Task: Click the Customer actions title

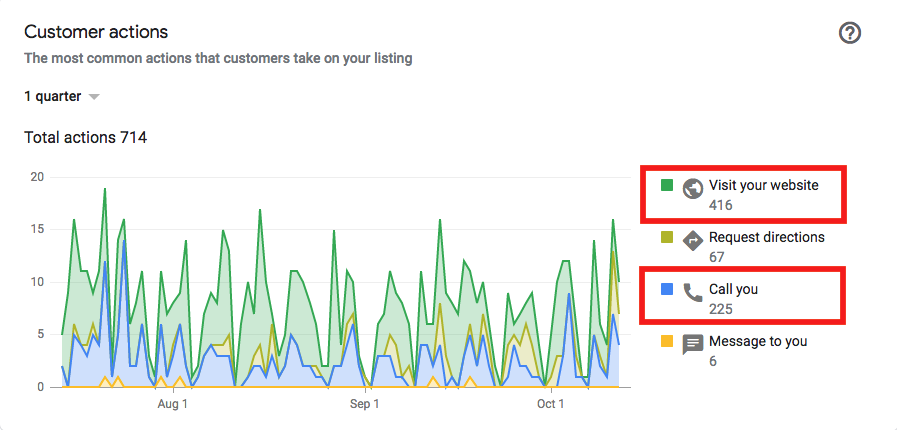Action: pos(96,32)
